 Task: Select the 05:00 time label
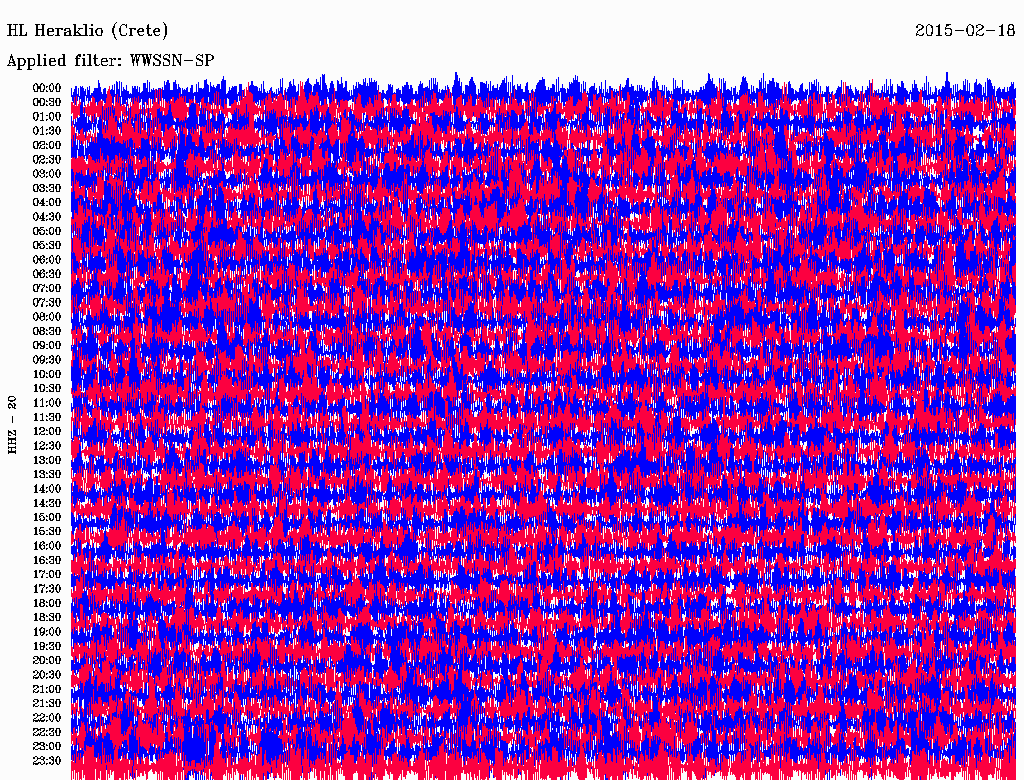pos(46,231)
